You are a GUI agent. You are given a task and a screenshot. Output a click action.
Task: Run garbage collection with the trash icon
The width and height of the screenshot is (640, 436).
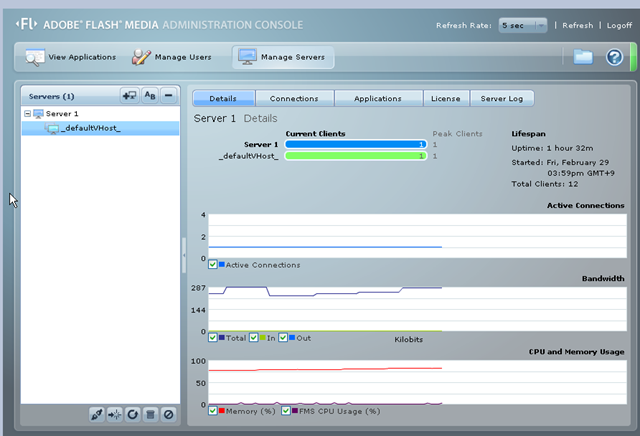[x=151, y=415]
